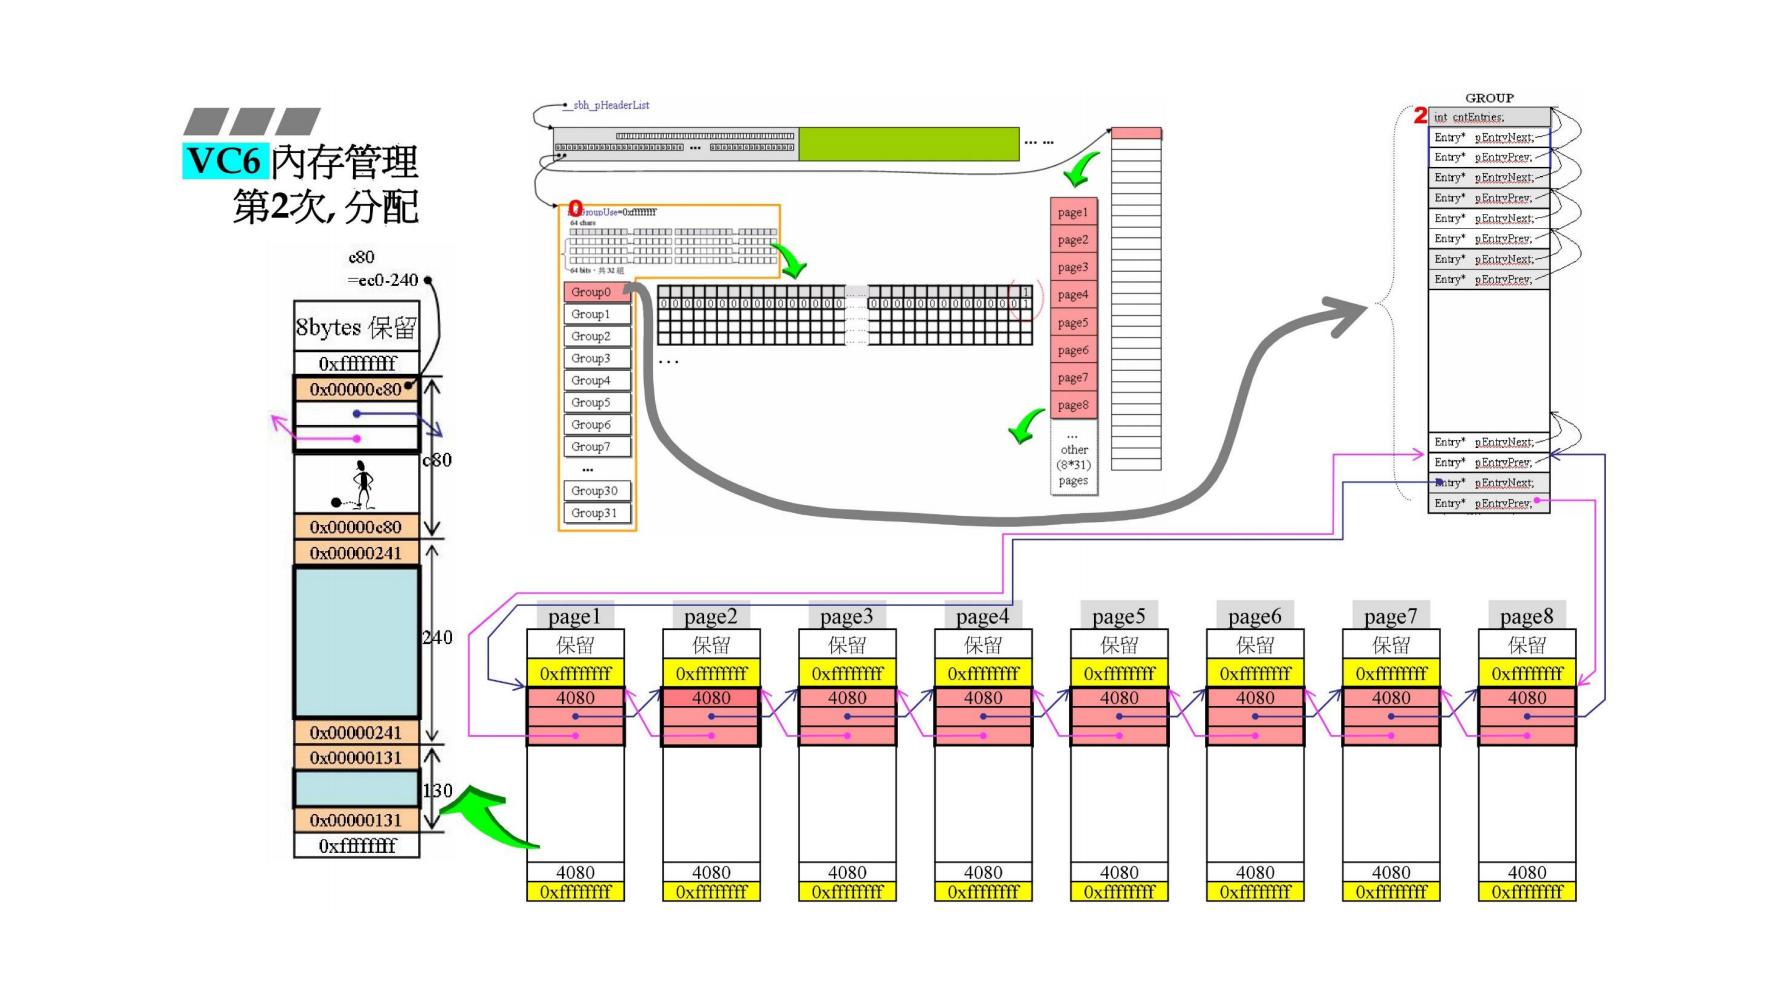
Task: Click gray page8 heading above bottom columns
Action: click(x=1527, y=616)
